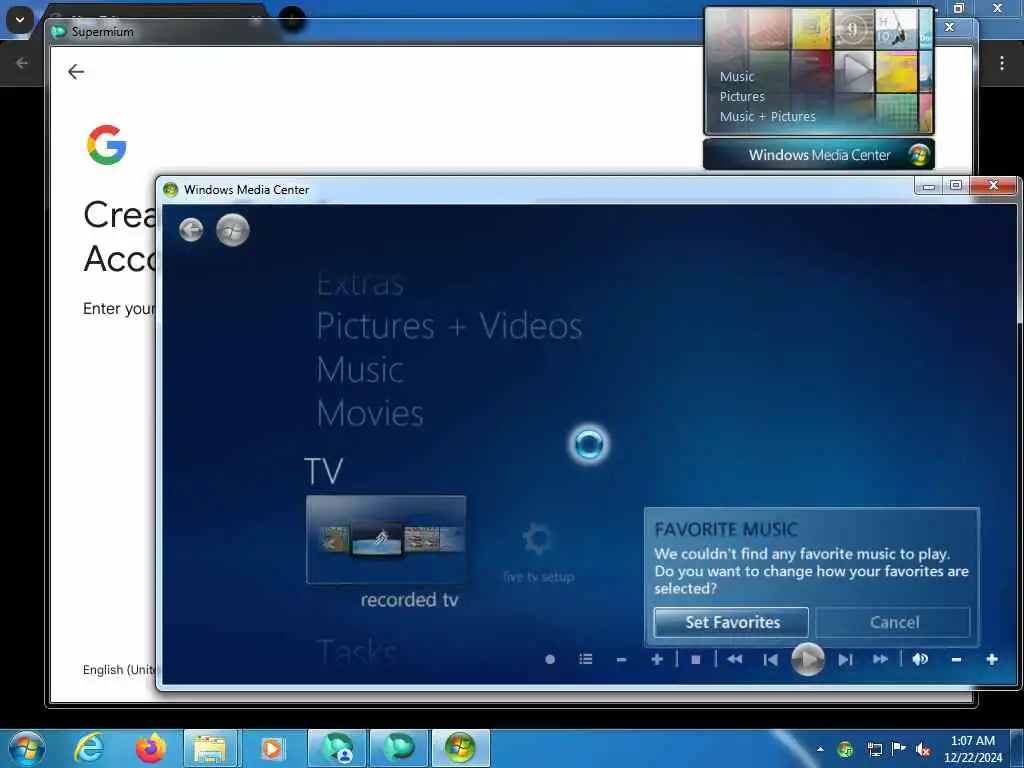This screenshot has width=1024, height=768.
Task: Click Set Favorites in Favorite Music dialog
Action: pyautogui.click(x=731, y=622)
